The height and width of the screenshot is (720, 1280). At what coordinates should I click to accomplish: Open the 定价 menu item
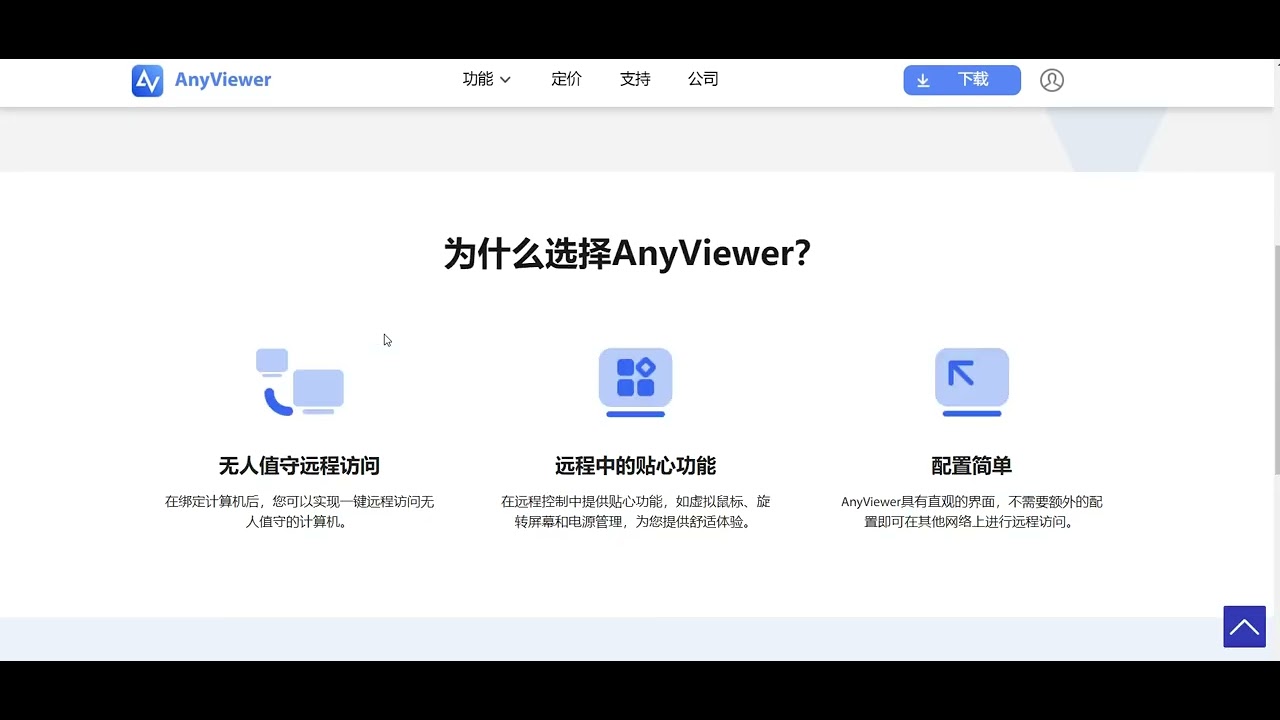pos(566,79)
